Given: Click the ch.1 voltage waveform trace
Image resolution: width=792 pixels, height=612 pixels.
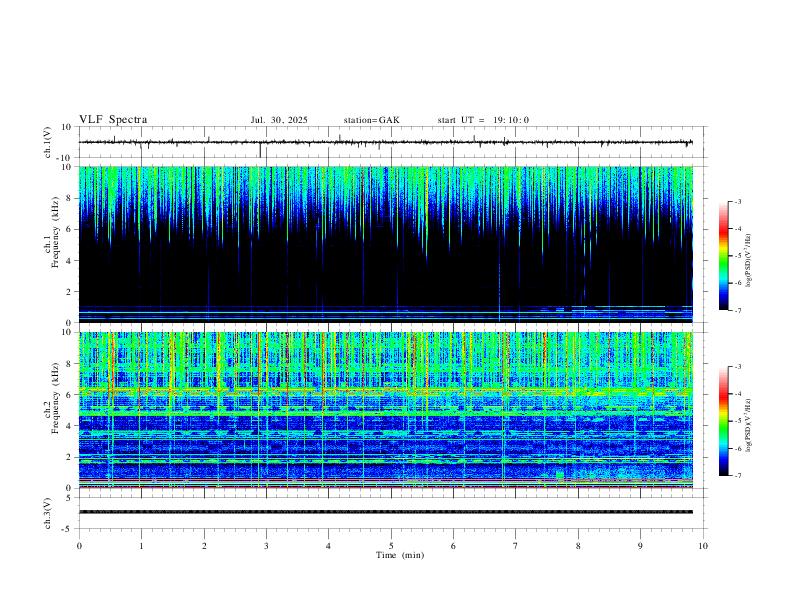Looking at the screenshot, I should pos(385,142).
